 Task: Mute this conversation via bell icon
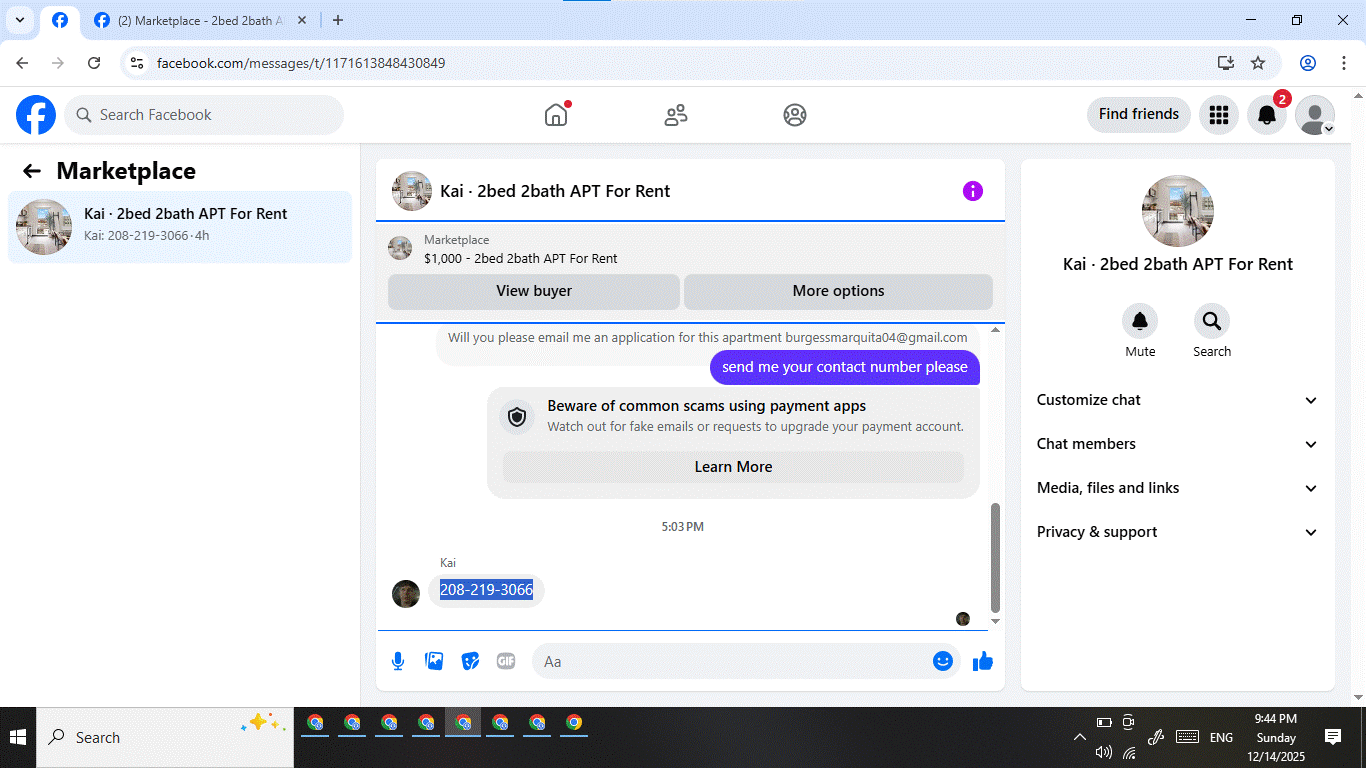pos(1140,321)
